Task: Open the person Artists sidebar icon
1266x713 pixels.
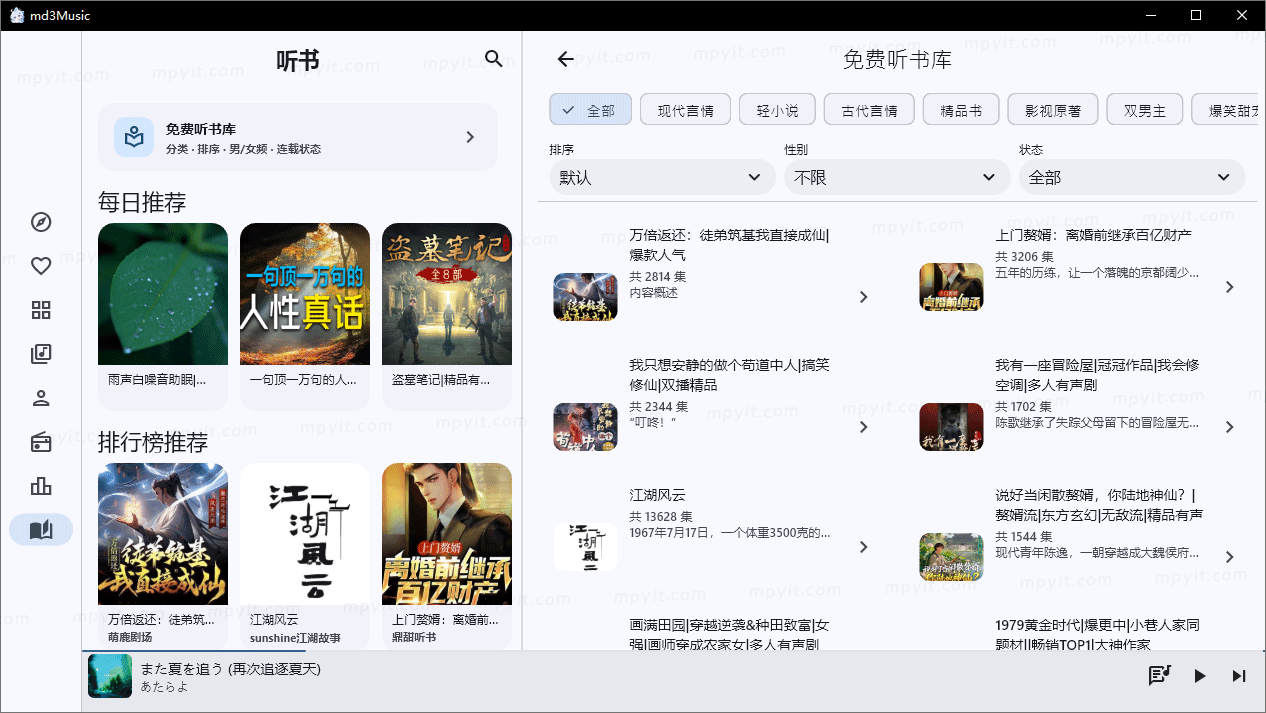Action: pyautogui.click(x=41, y=398)
